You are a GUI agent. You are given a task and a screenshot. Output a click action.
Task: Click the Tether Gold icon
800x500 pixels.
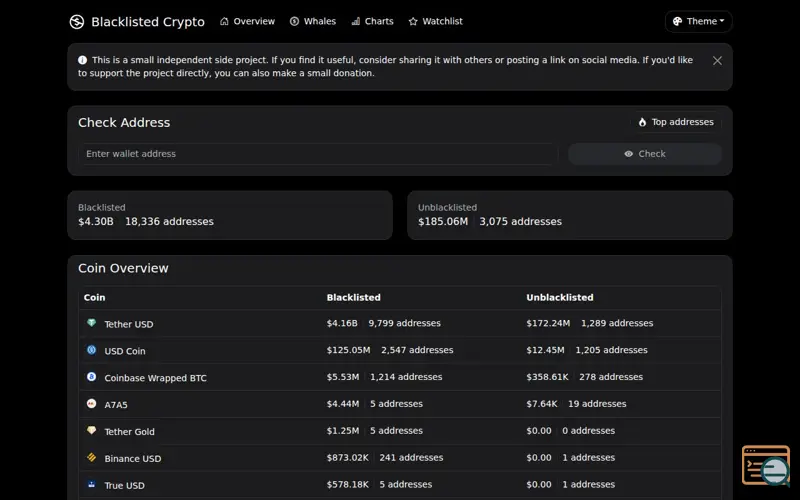pos(91,430)
